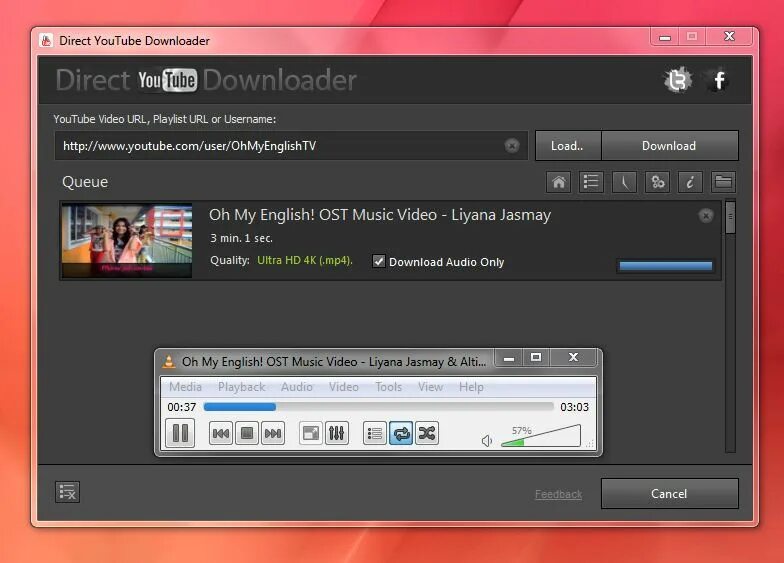Click the clock history icon in Queue toolbar
Image resolution: width=784 pixels, height=563 pixels.
(x=624, y=182)
